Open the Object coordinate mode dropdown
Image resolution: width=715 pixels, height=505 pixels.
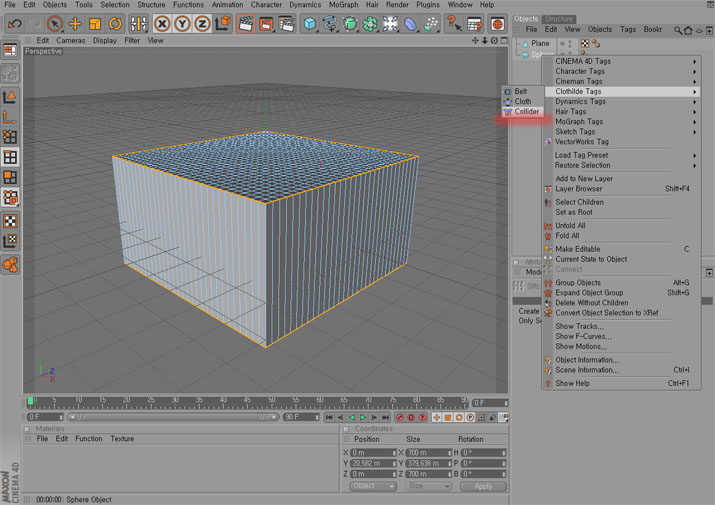(x=372, y=486)
